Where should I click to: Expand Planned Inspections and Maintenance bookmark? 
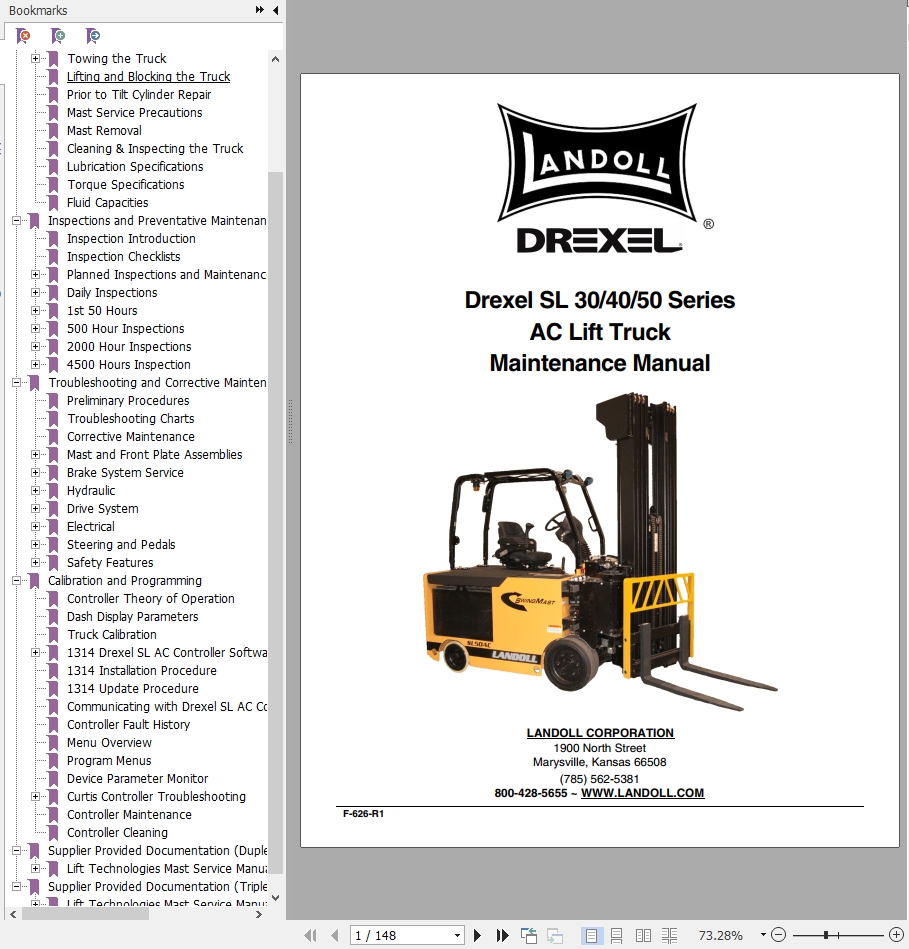point(35,275)
